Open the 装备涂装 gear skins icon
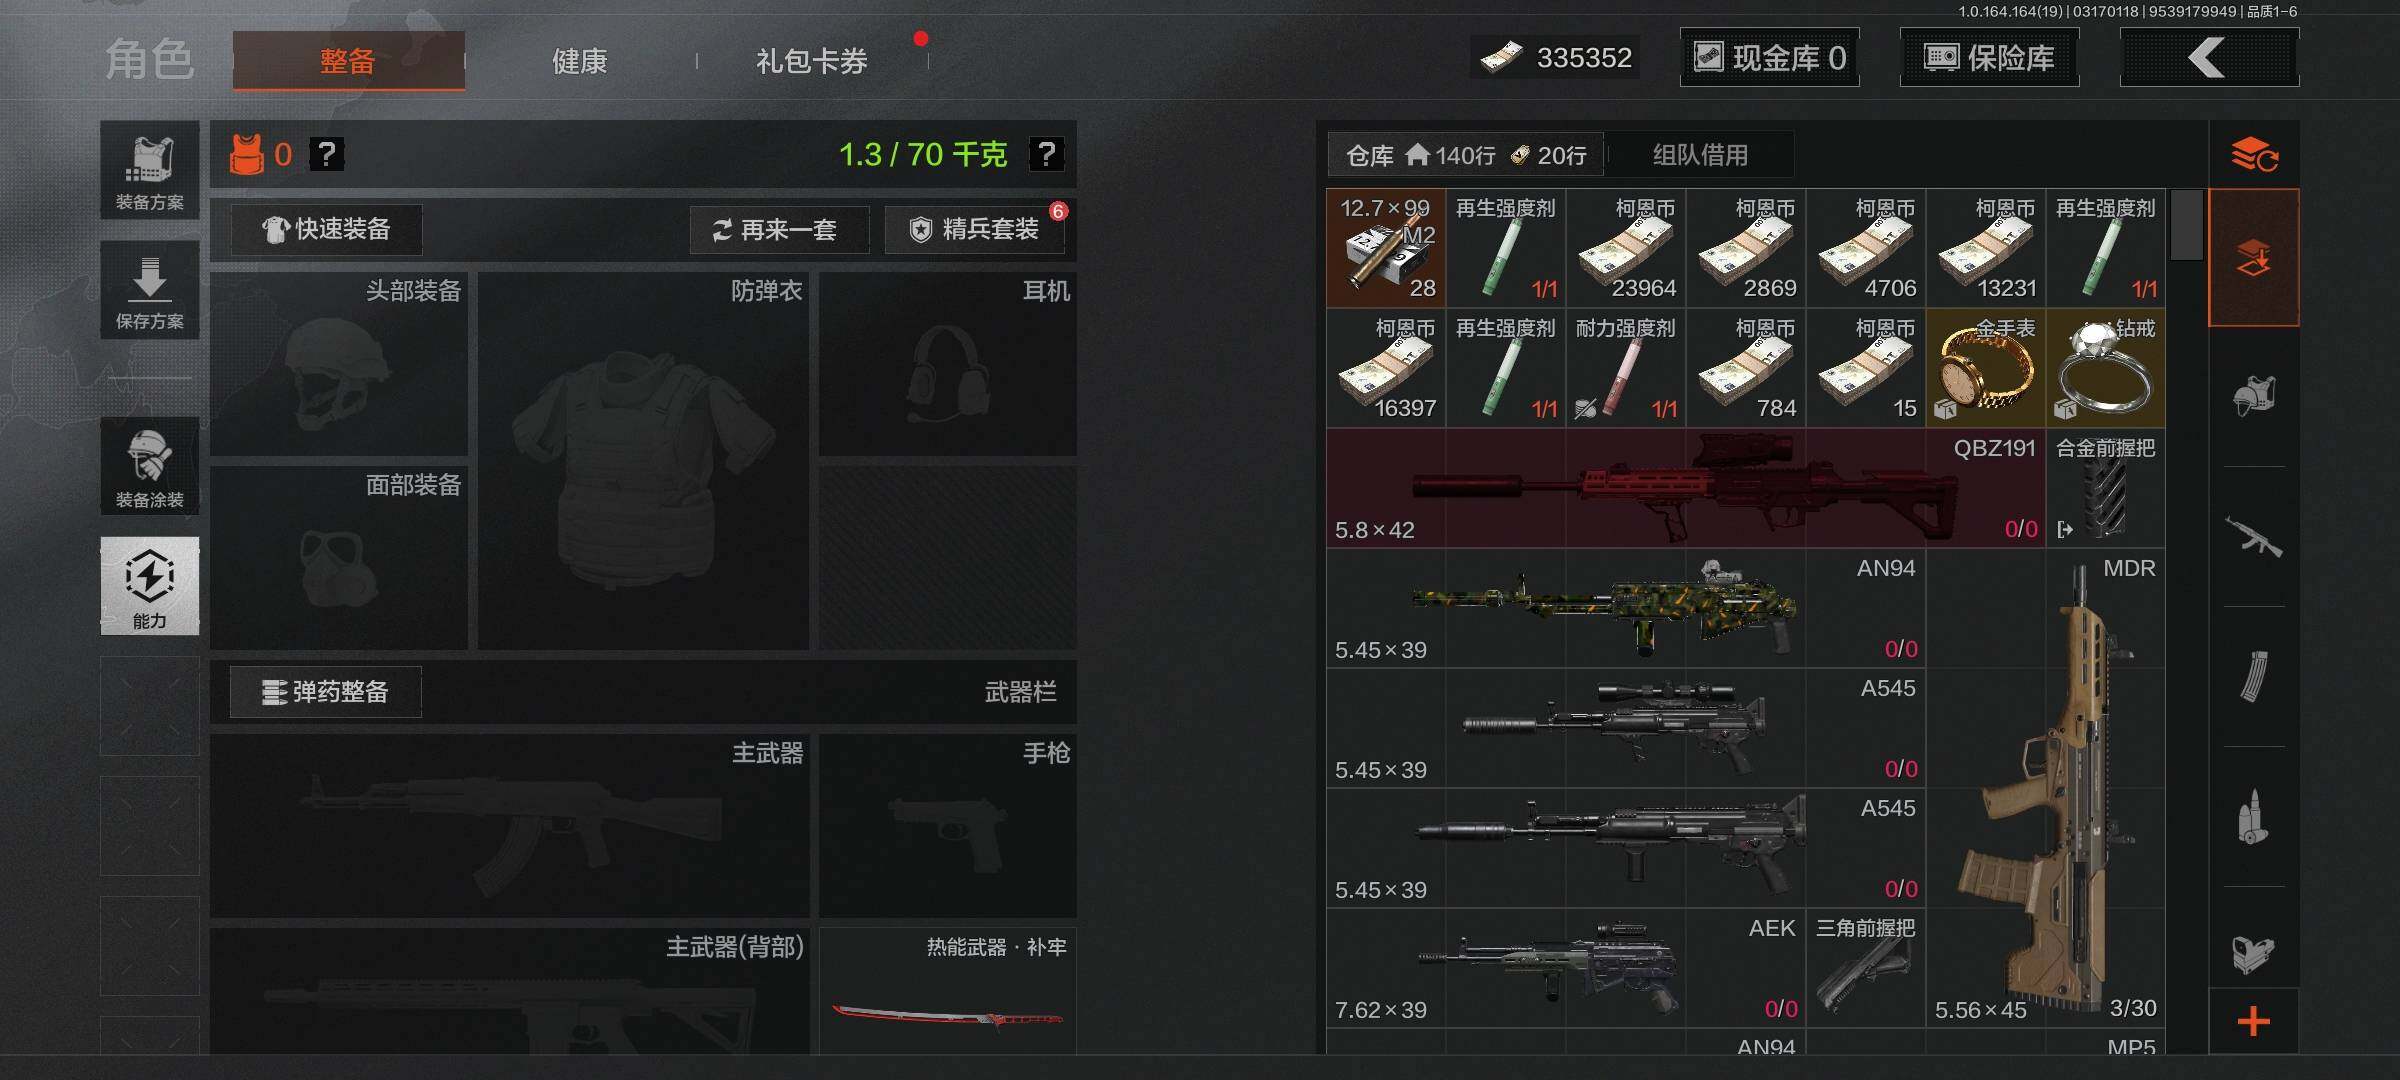The height and width of the screenshot is (1080, 2400). 150,467
